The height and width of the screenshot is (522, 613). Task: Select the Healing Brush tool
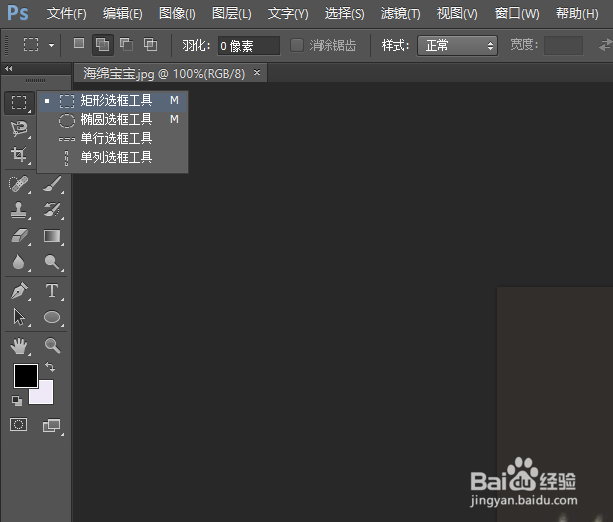[x=19, y=184]
